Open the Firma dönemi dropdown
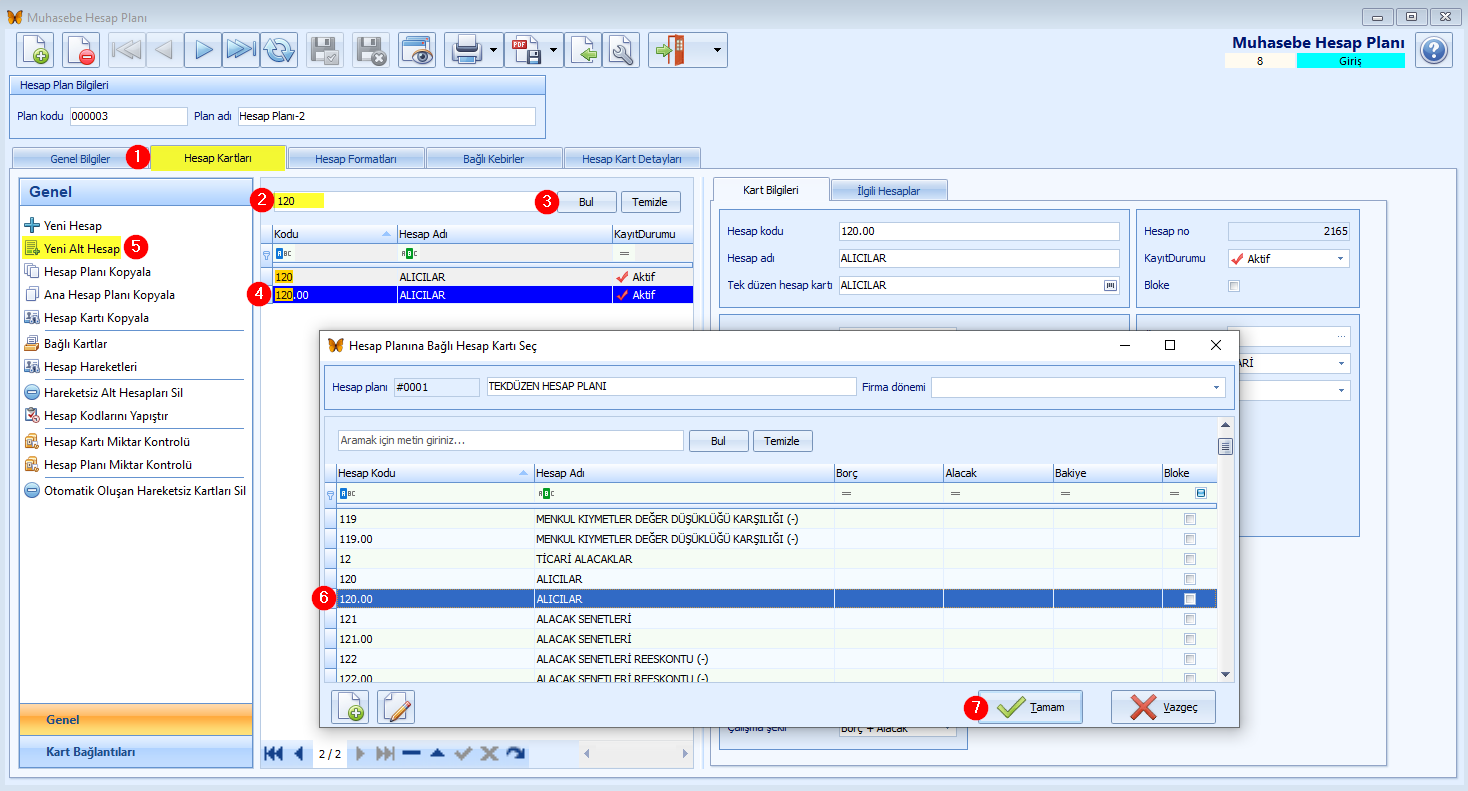Screen dimensions: 1468x791 coord(1217,387)
